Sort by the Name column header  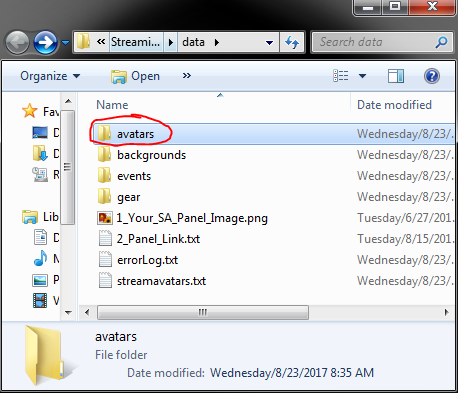112,105
